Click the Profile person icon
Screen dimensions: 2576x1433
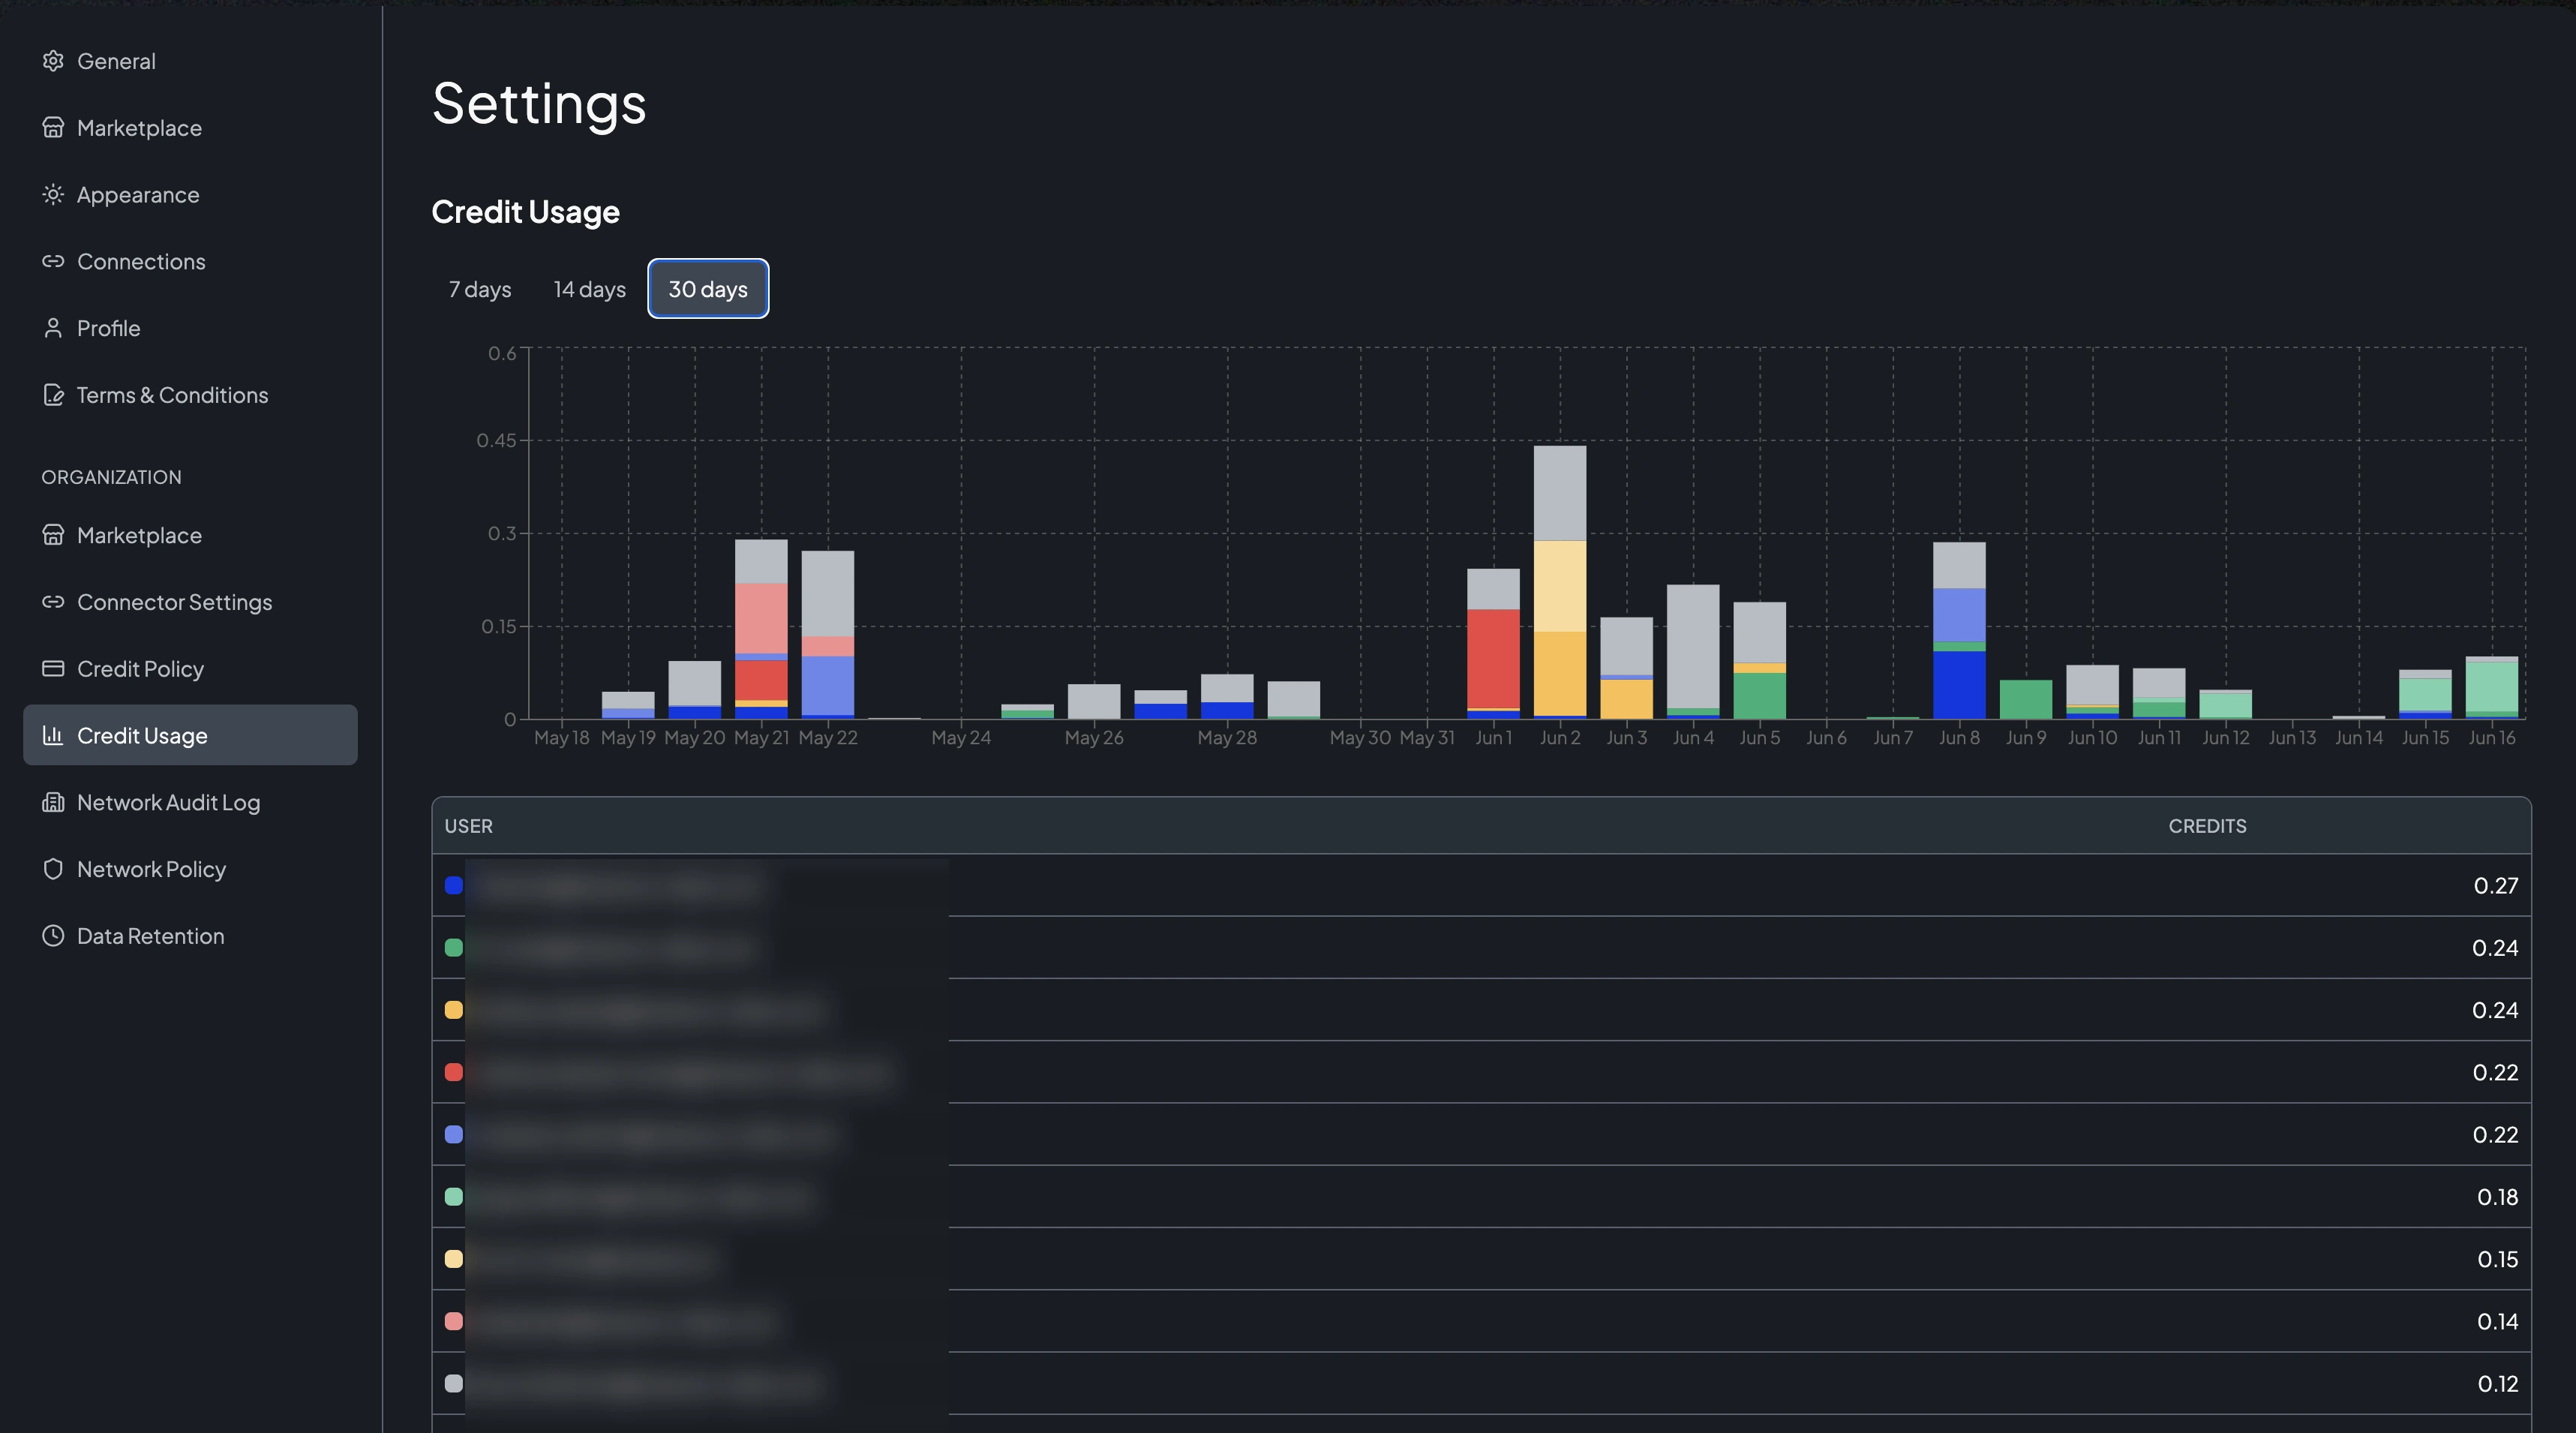click(53, 328)
